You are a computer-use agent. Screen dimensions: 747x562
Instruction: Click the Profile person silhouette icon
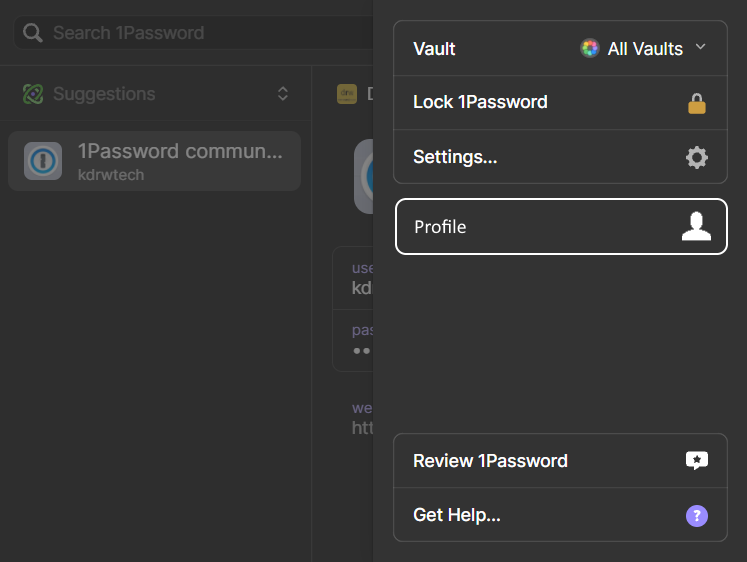click(696, 227)
